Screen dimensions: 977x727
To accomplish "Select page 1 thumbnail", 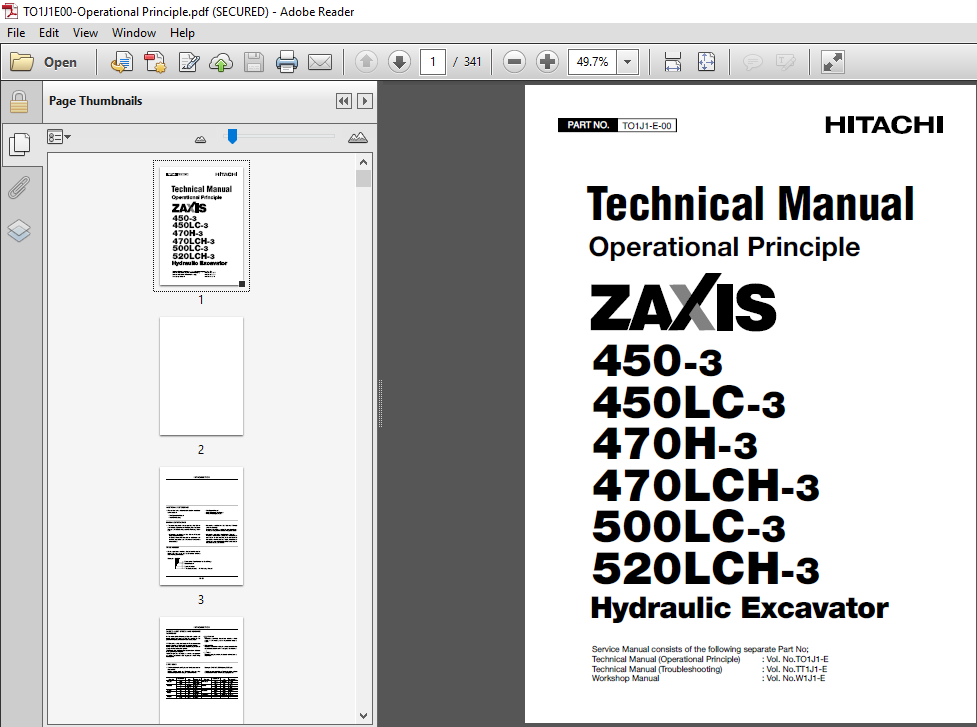I will point(201,226).
